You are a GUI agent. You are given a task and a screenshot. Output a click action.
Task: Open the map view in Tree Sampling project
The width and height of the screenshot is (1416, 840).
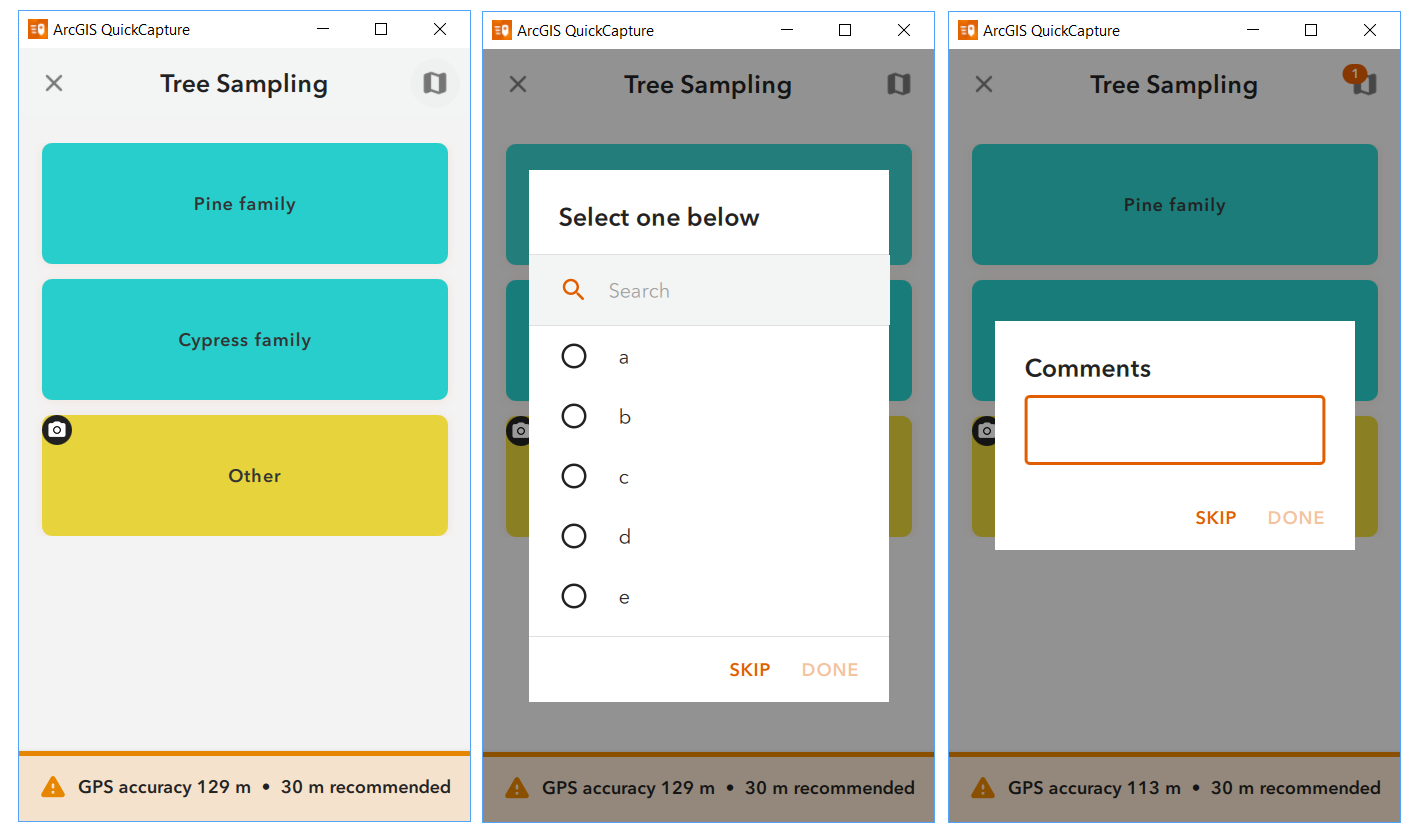[x=434, y=83]
